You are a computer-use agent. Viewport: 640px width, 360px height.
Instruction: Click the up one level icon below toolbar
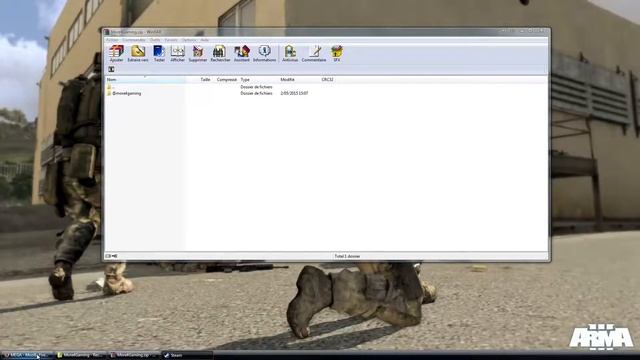pos(111,69)
